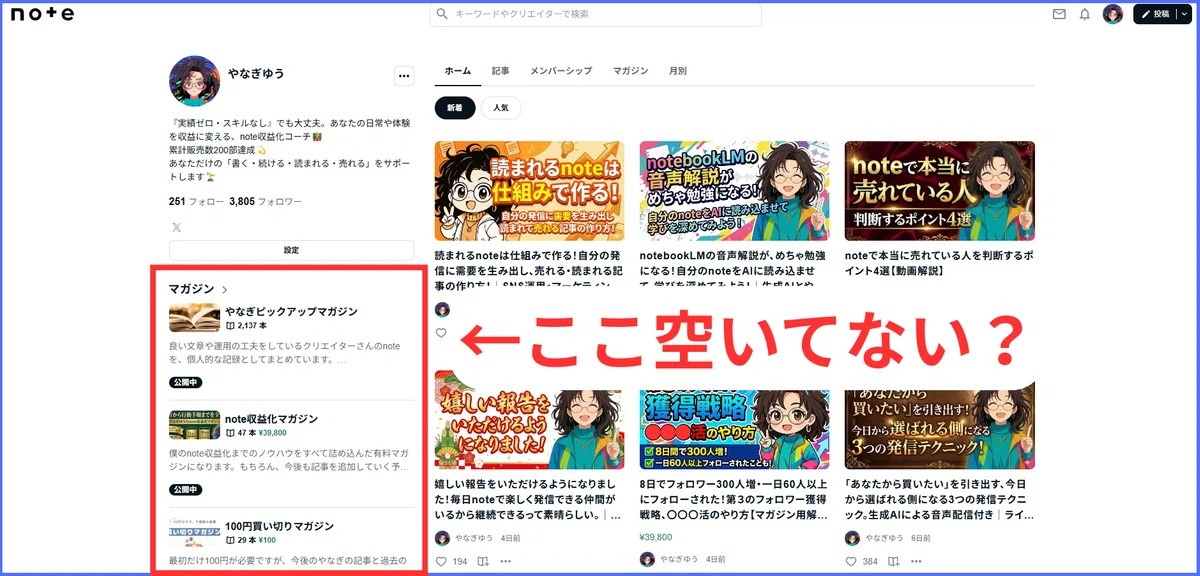Click the search magnifier icon
The width and height of the screenshot is (1200, 576).
(x=443, y=14)
